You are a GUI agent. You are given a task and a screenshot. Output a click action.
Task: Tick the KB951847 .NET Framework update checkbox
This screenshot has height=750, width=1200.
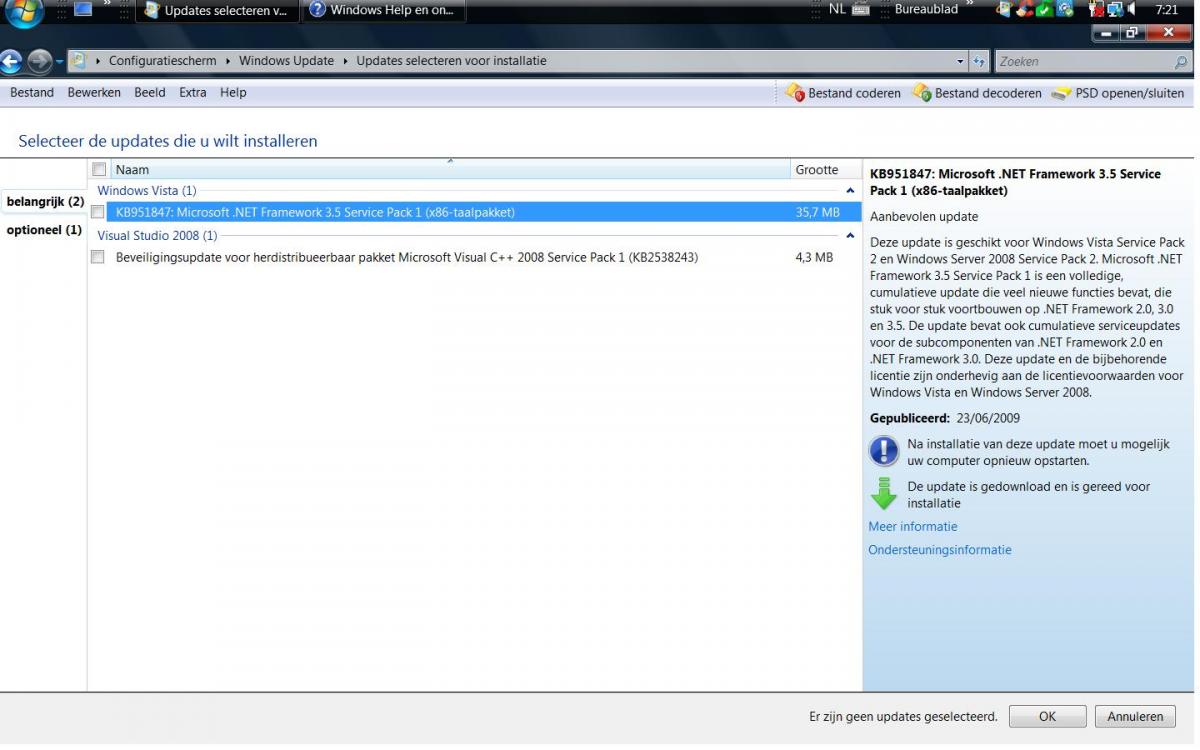97,212
